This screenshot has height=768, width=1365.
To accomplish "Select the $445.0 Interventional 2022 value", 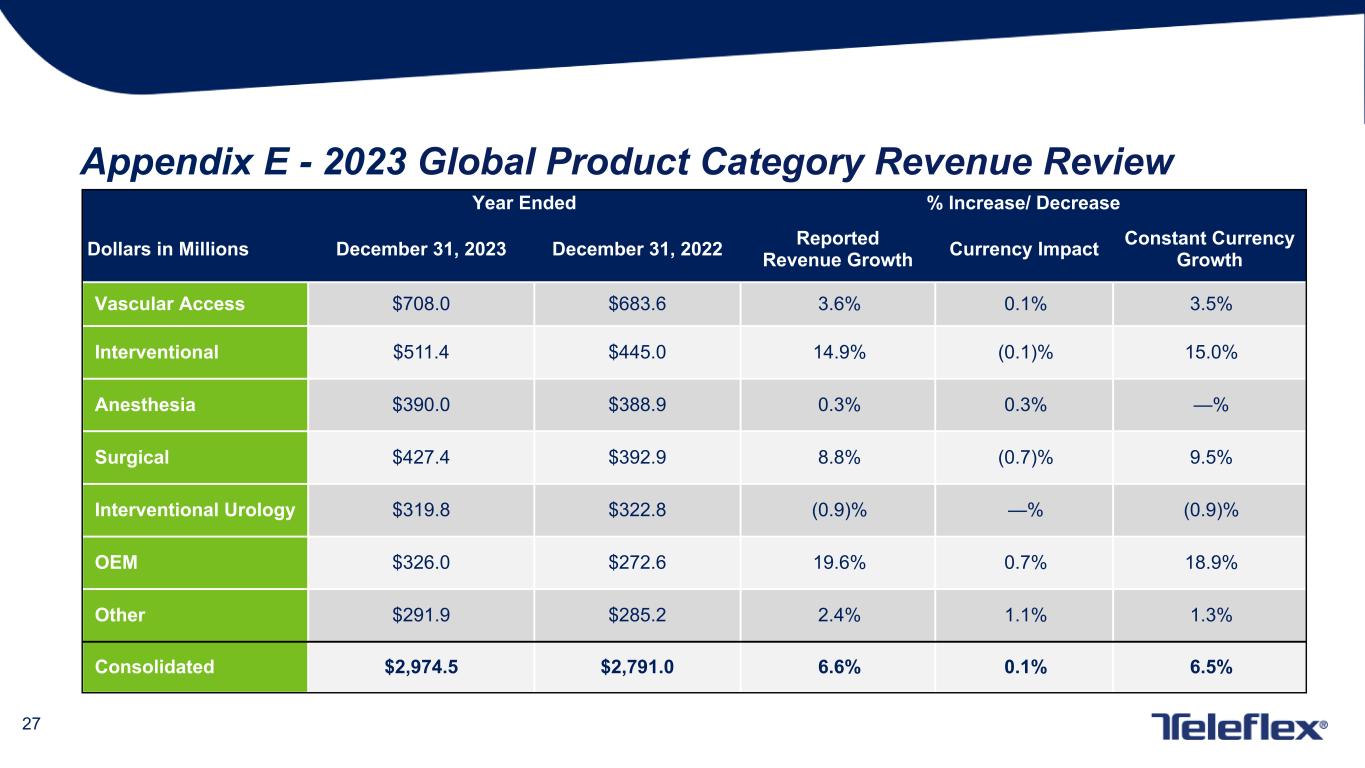I will (637, 352).
